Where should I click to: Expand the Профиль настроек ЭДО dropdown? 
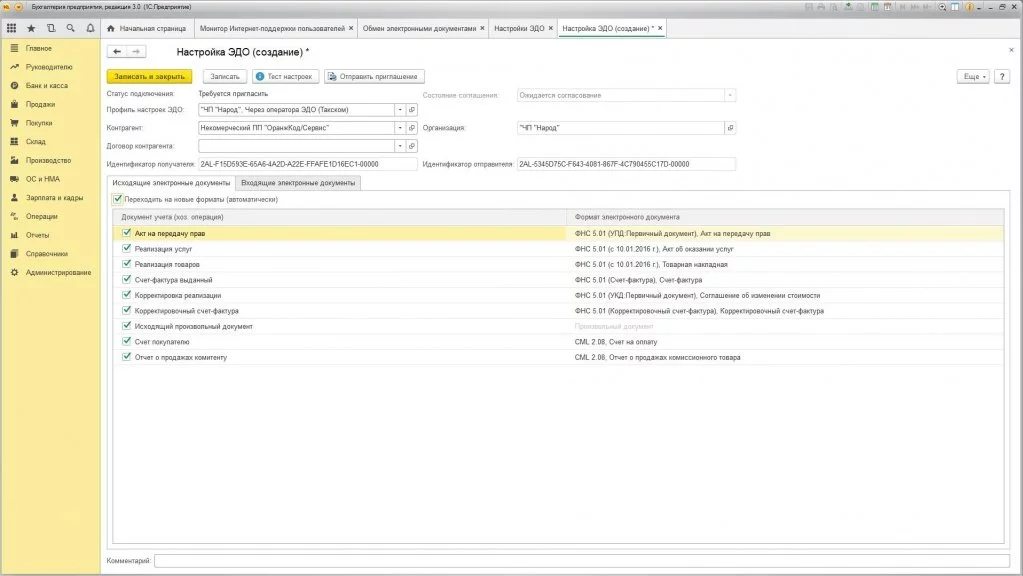[400, 110]
